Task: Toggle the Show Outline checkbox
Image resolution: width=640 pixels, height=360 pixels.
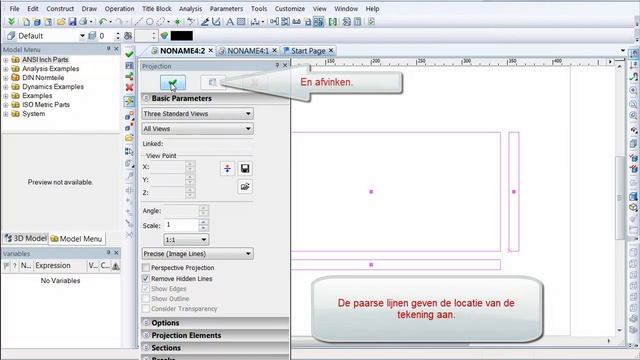Action: pyautogui.click(x=146, y=299)
